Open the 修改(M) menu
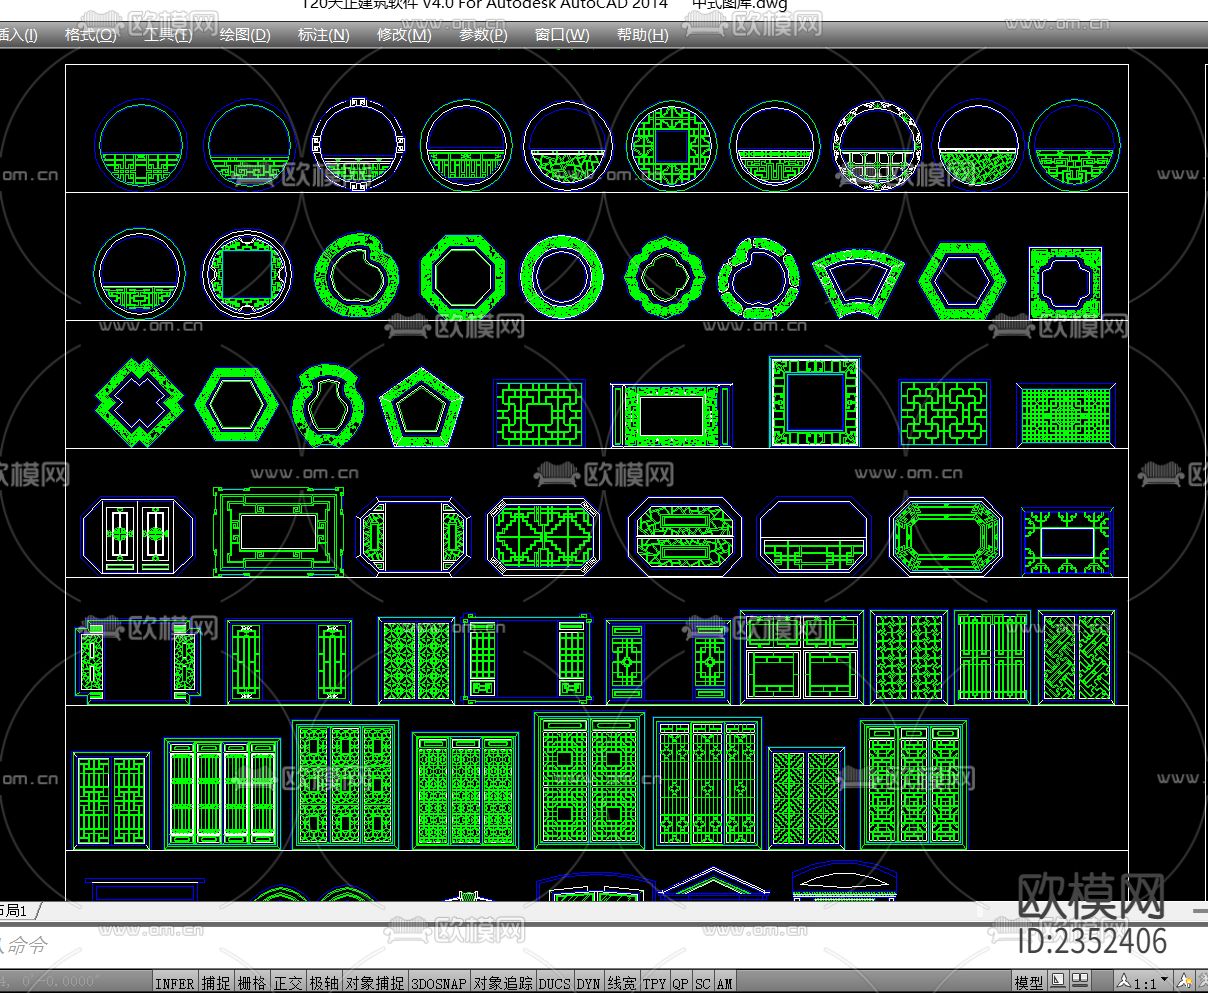Image resolution: width=1208 pixels, height=993 pixels. coord(404,35)
